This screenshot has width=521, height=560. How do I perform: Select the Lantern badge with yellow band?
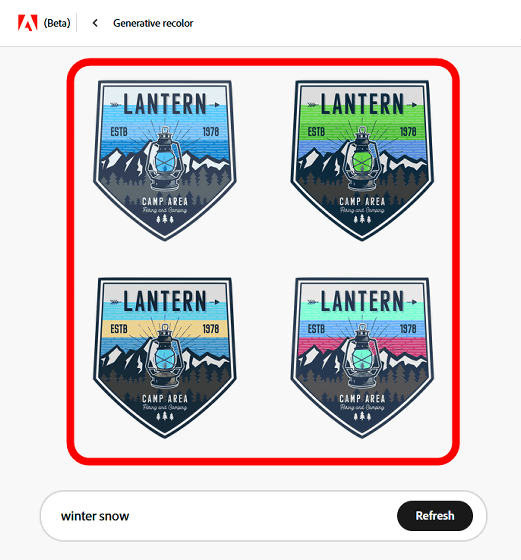click(165, 358)
